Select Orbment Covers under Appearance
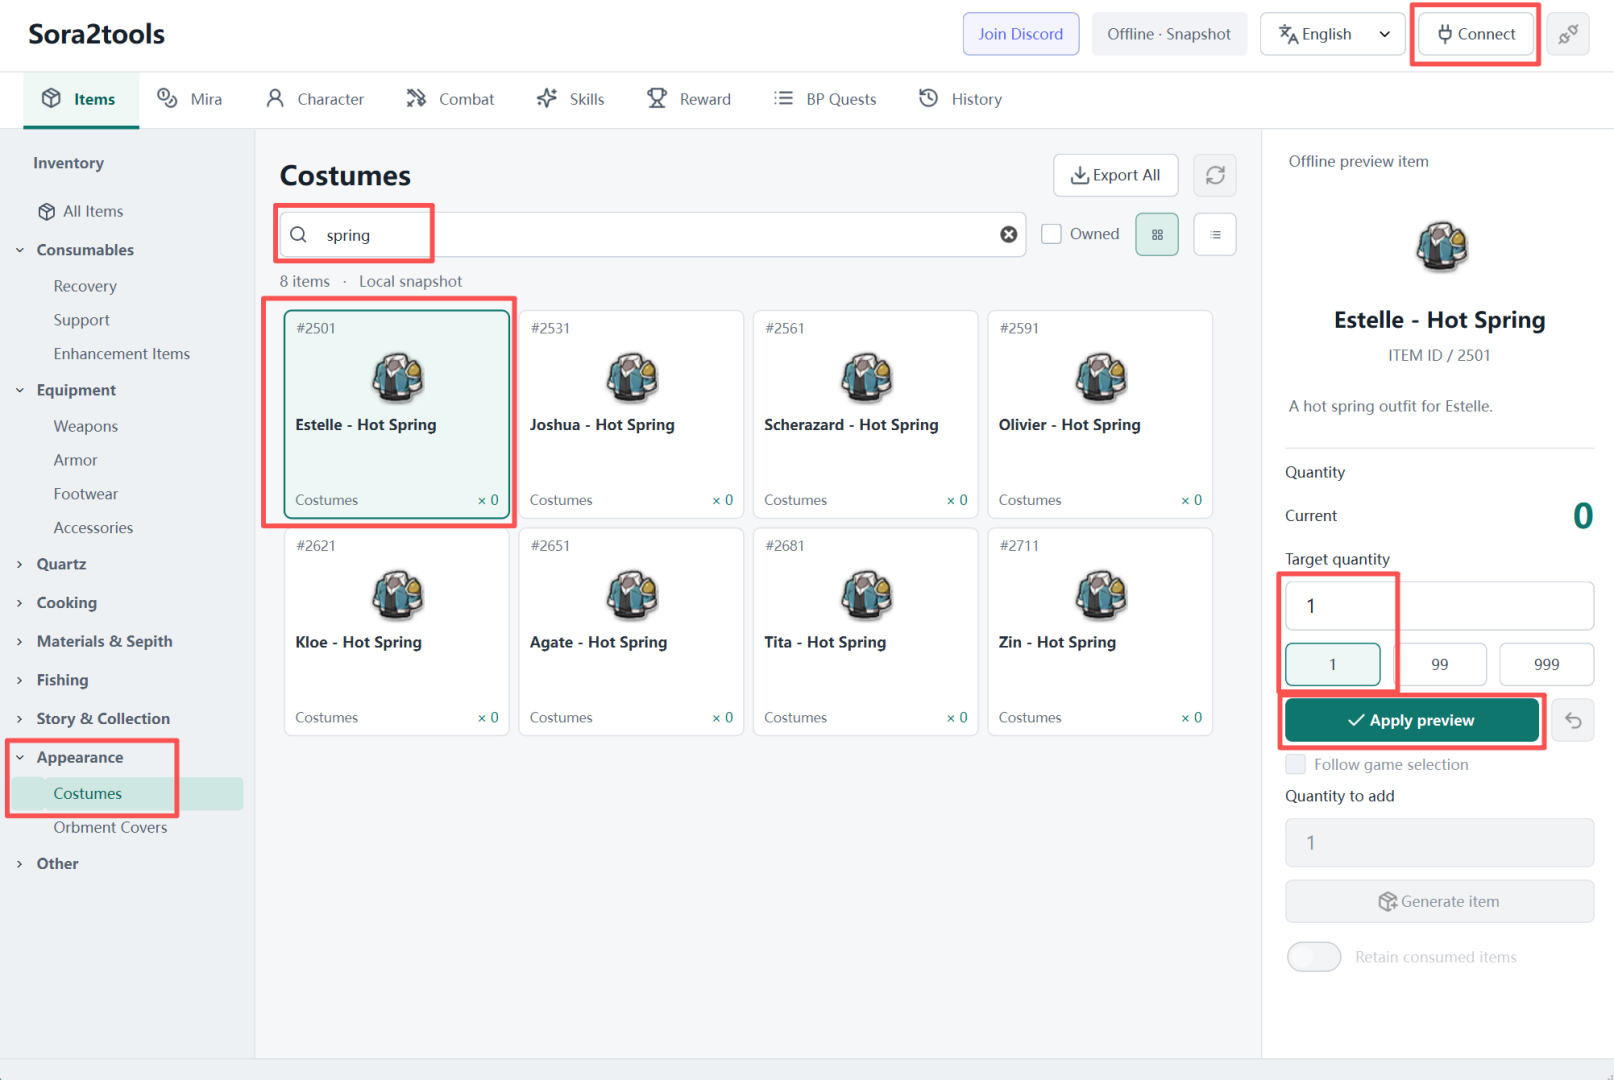The height and width of the screenshot is (1080, 1614). (110, 828)
